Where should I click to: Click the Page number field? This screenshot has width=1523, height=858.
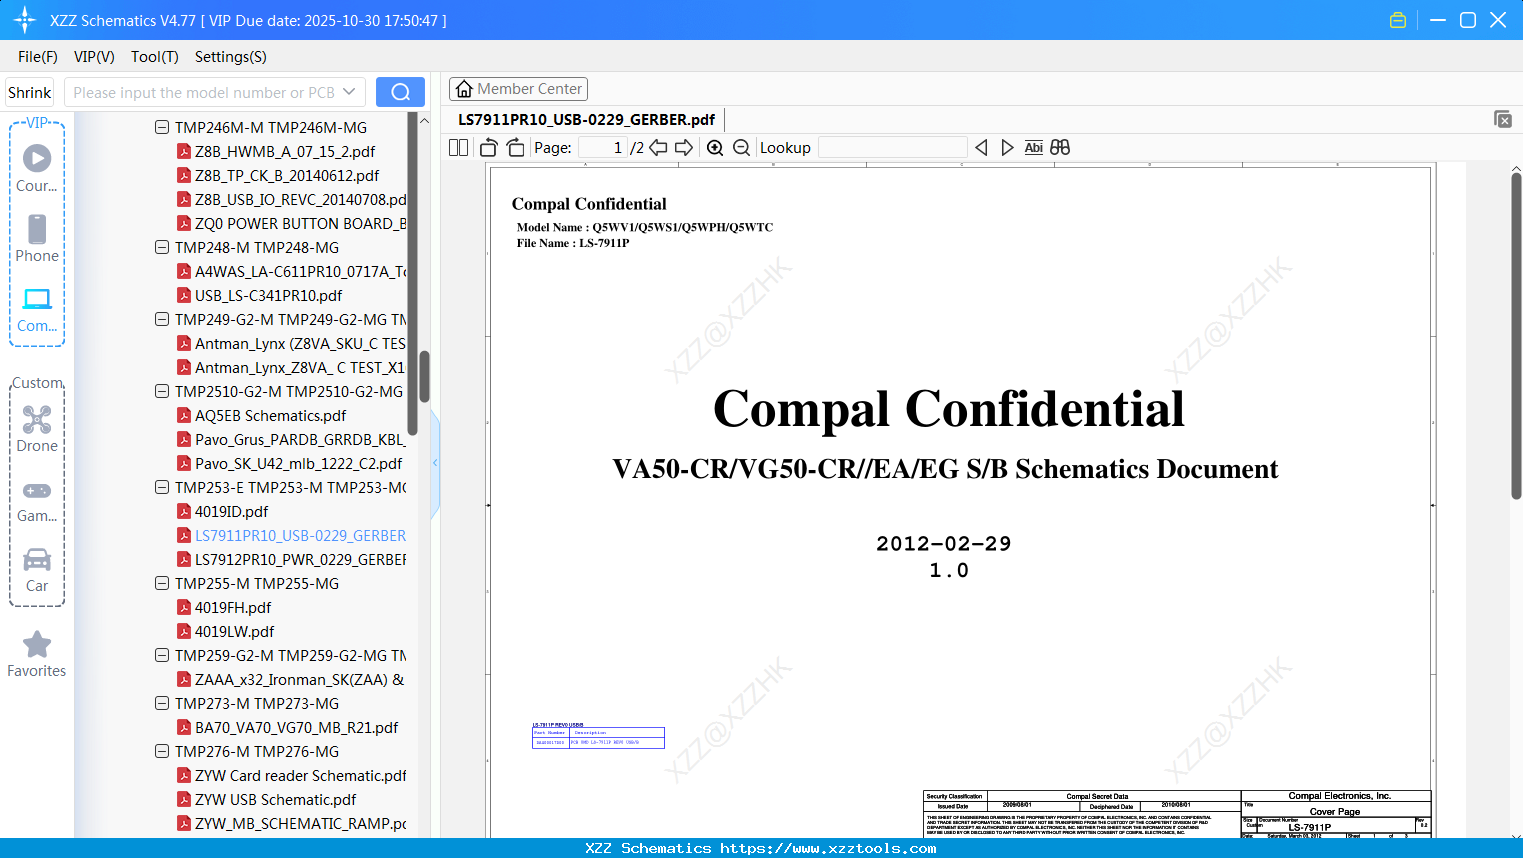click(603, 147)
